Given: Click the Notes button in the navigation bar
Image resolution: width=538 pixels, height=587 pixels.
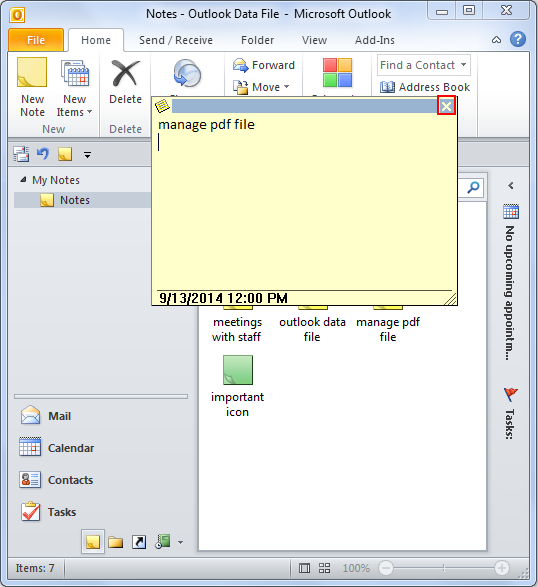Looking at the screenshot, I should pos(93,541).
